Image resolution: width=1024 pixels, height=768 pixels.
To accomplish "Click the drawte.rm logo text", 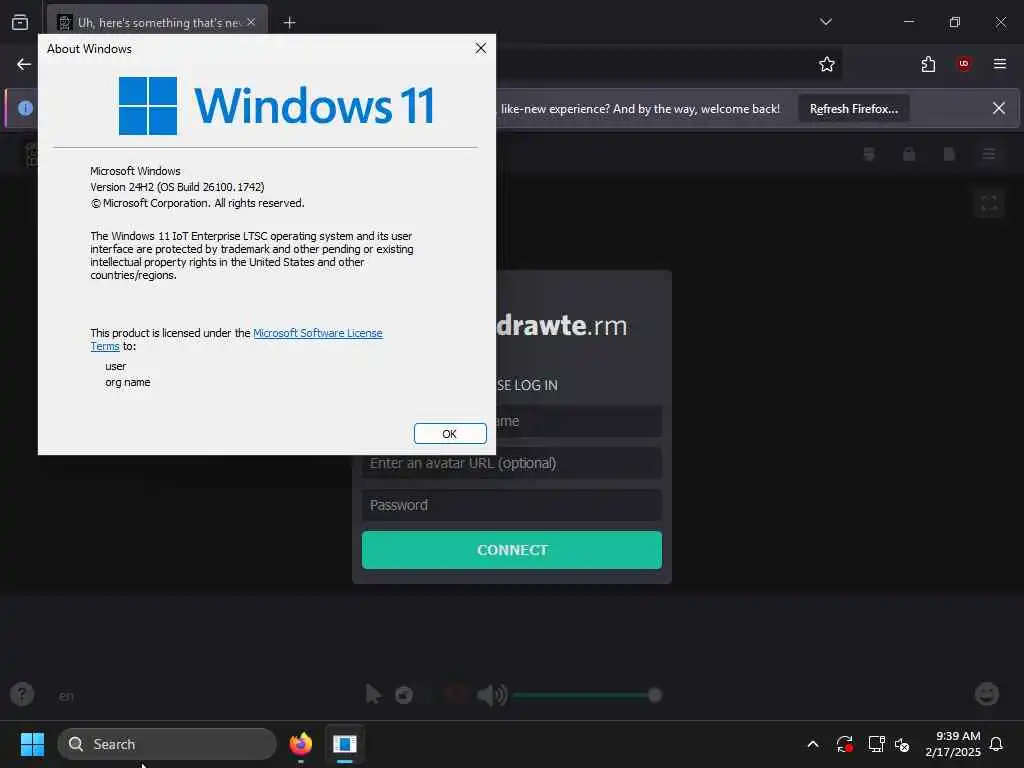I will pyautogui.click(x=562, y=325).
